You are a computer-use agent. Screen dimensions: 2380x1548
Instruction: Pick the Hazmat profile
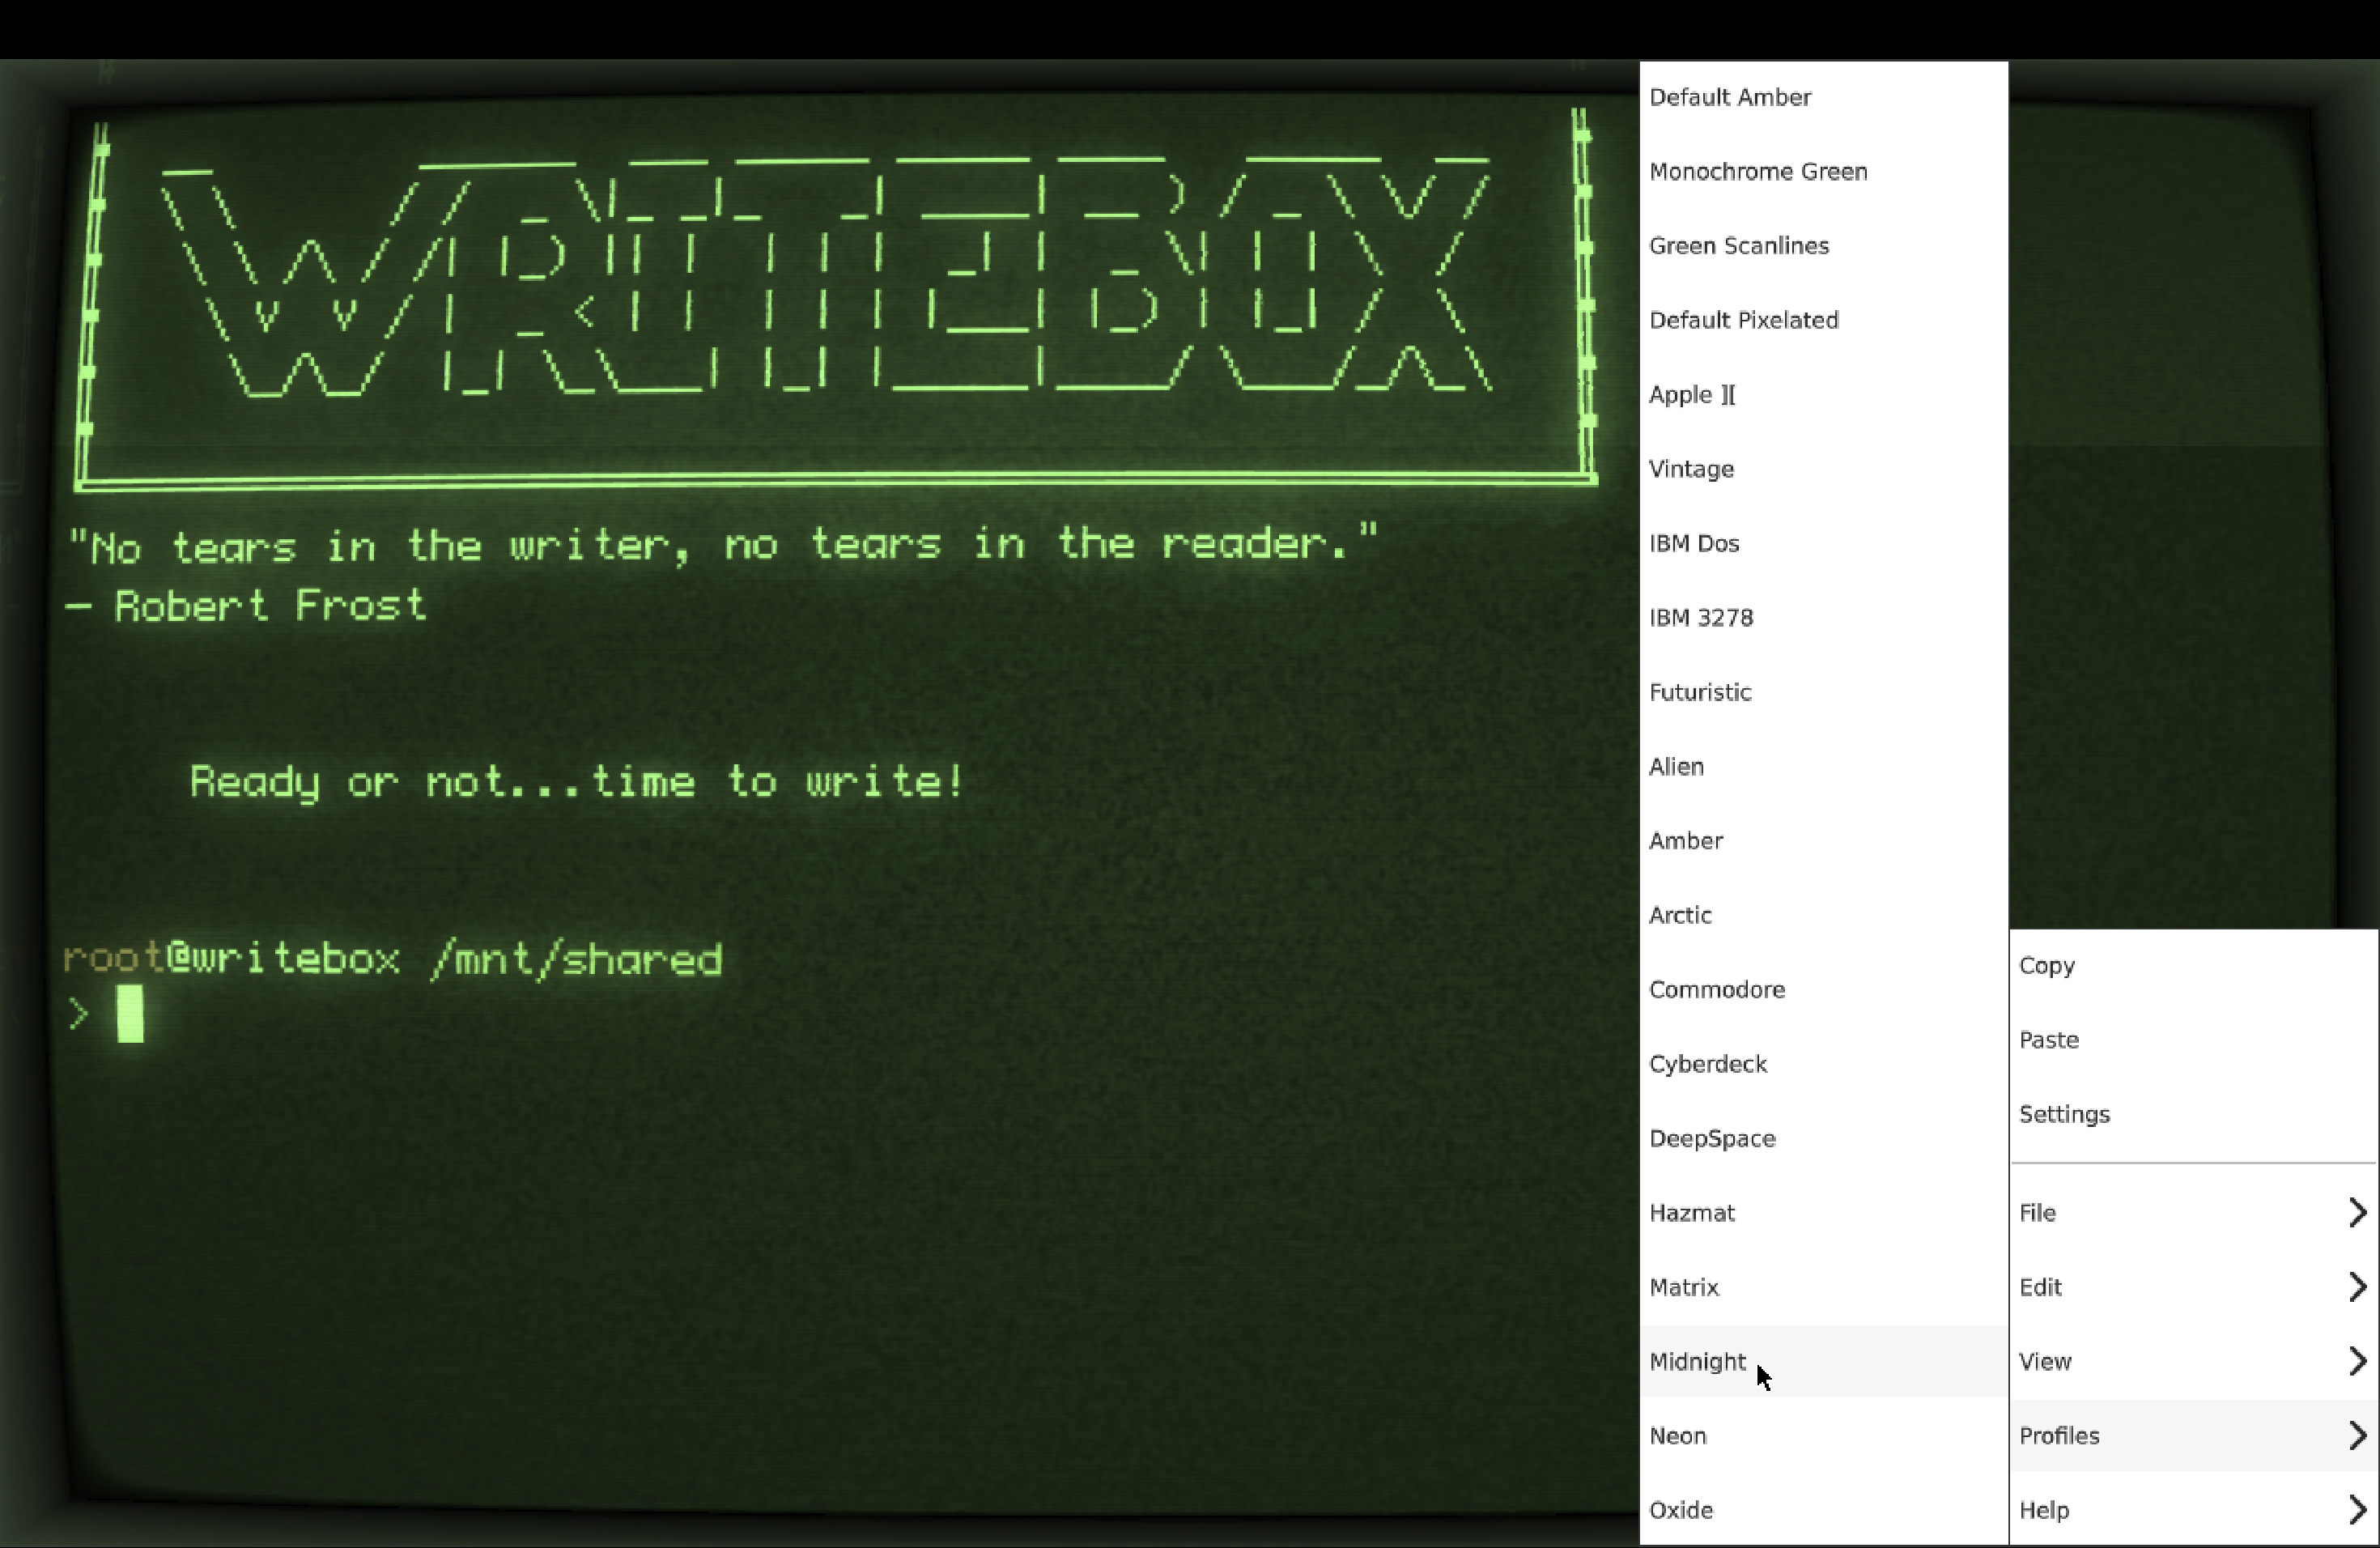point(1823,1212)
